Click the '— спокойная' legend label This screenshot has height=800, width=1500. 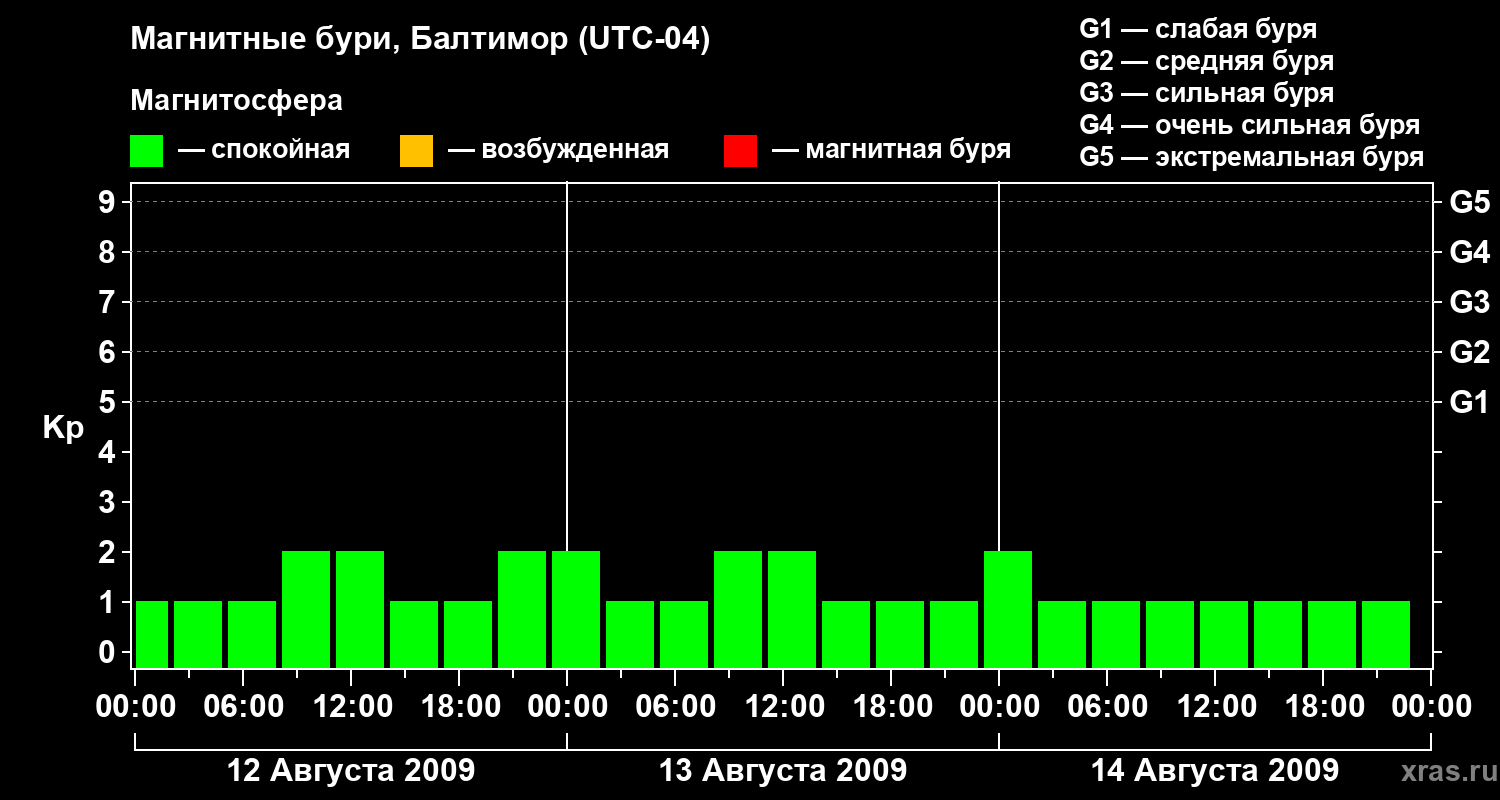264,150
